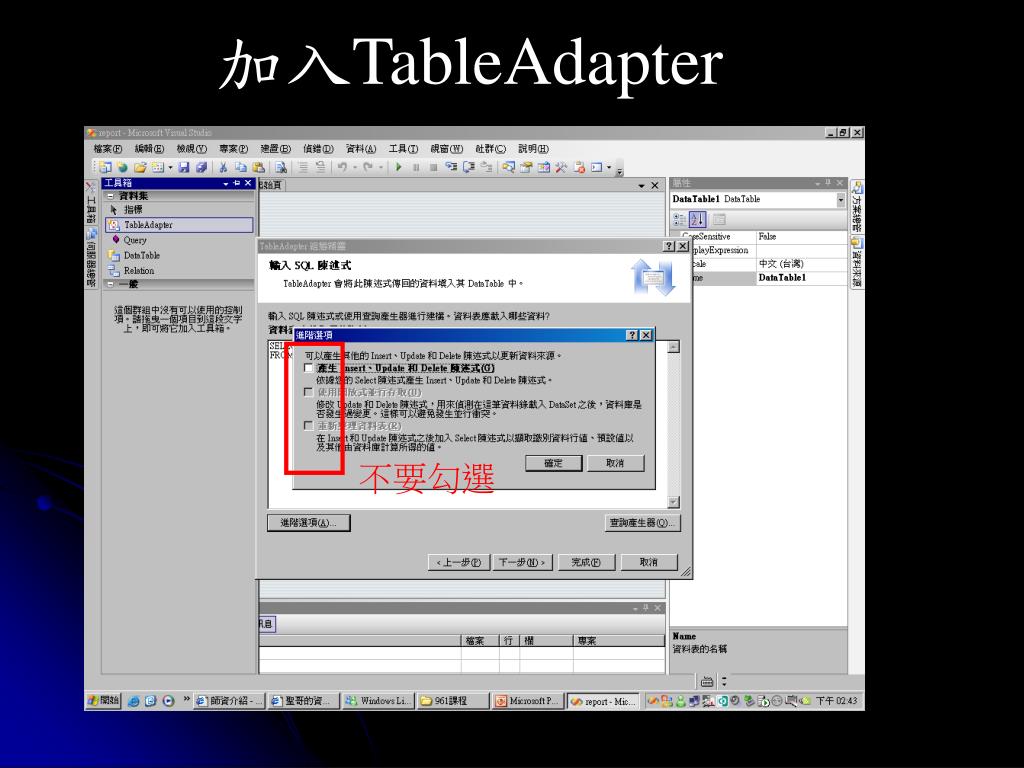Open the 工具箱 panel position dropdown arrow
The image size is (1024, 768).
(226, 184)
